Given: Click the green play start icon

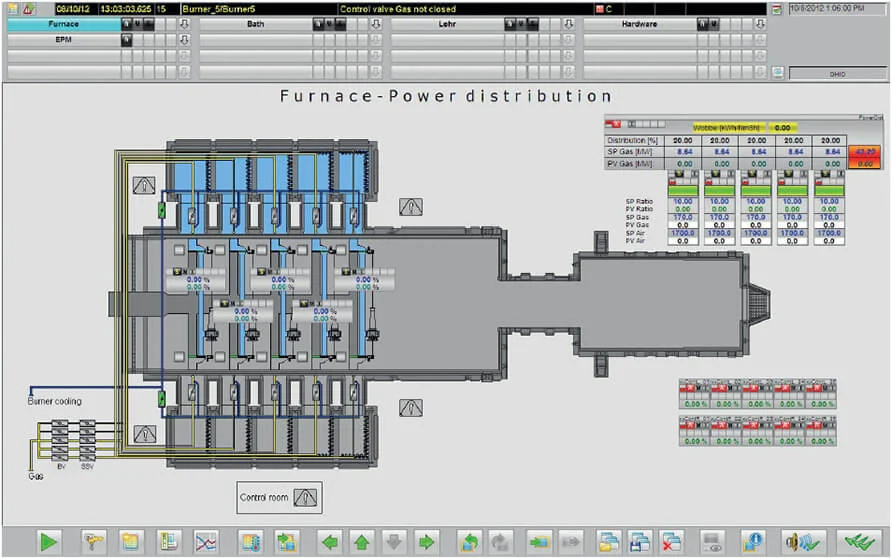Looking at the screenshot, I should pyautogui.click(x=49, y=542).
